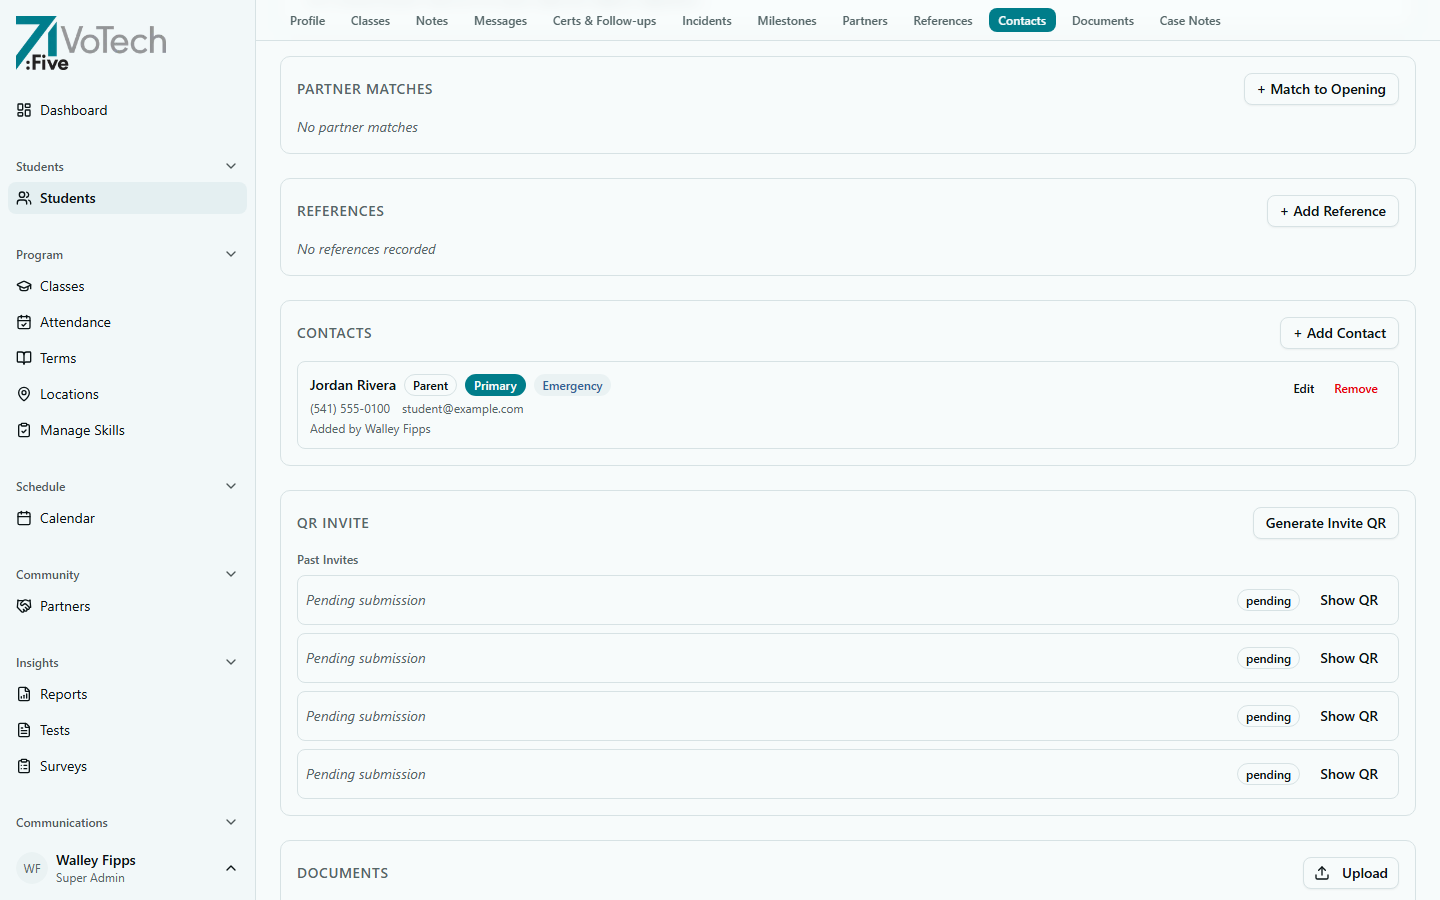Image resolution: width=1440 pixels, height=900 pixels.
Task: View the Locations page
Action: (69, 394)
